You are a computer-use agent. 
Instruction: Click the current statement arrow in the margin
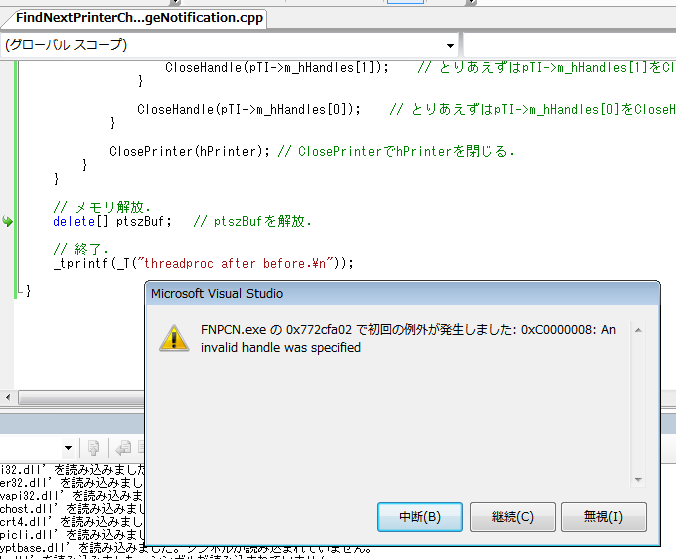(7, 222)
